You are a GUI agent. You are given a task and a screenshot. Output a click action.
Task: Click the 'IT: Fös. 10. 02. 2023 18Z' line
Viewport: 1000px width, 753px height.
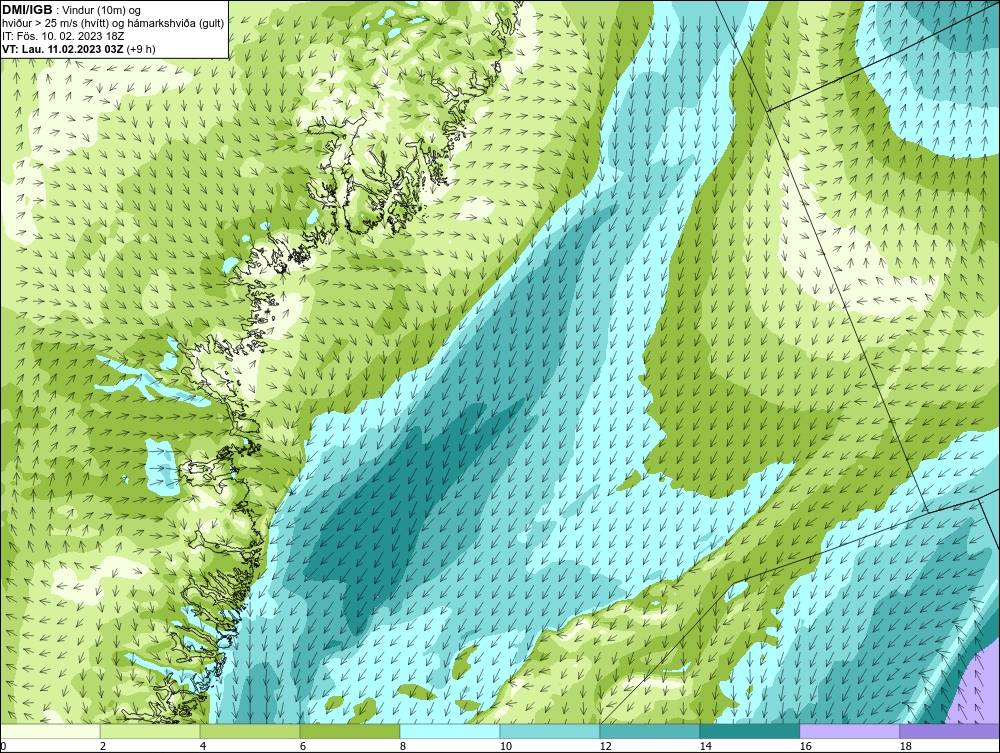[x=62, y=36]
